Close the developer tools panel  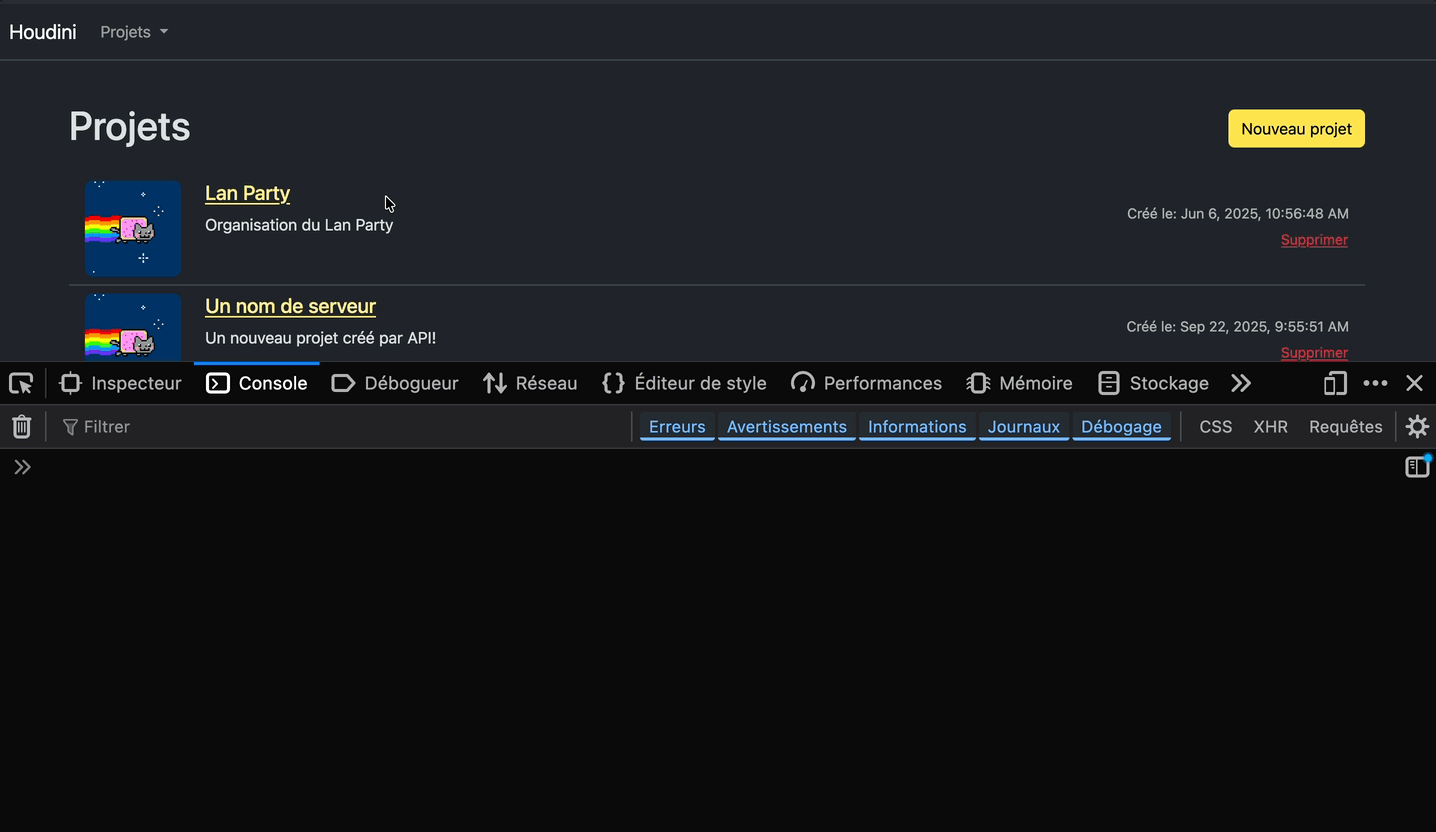[1414, 383]
